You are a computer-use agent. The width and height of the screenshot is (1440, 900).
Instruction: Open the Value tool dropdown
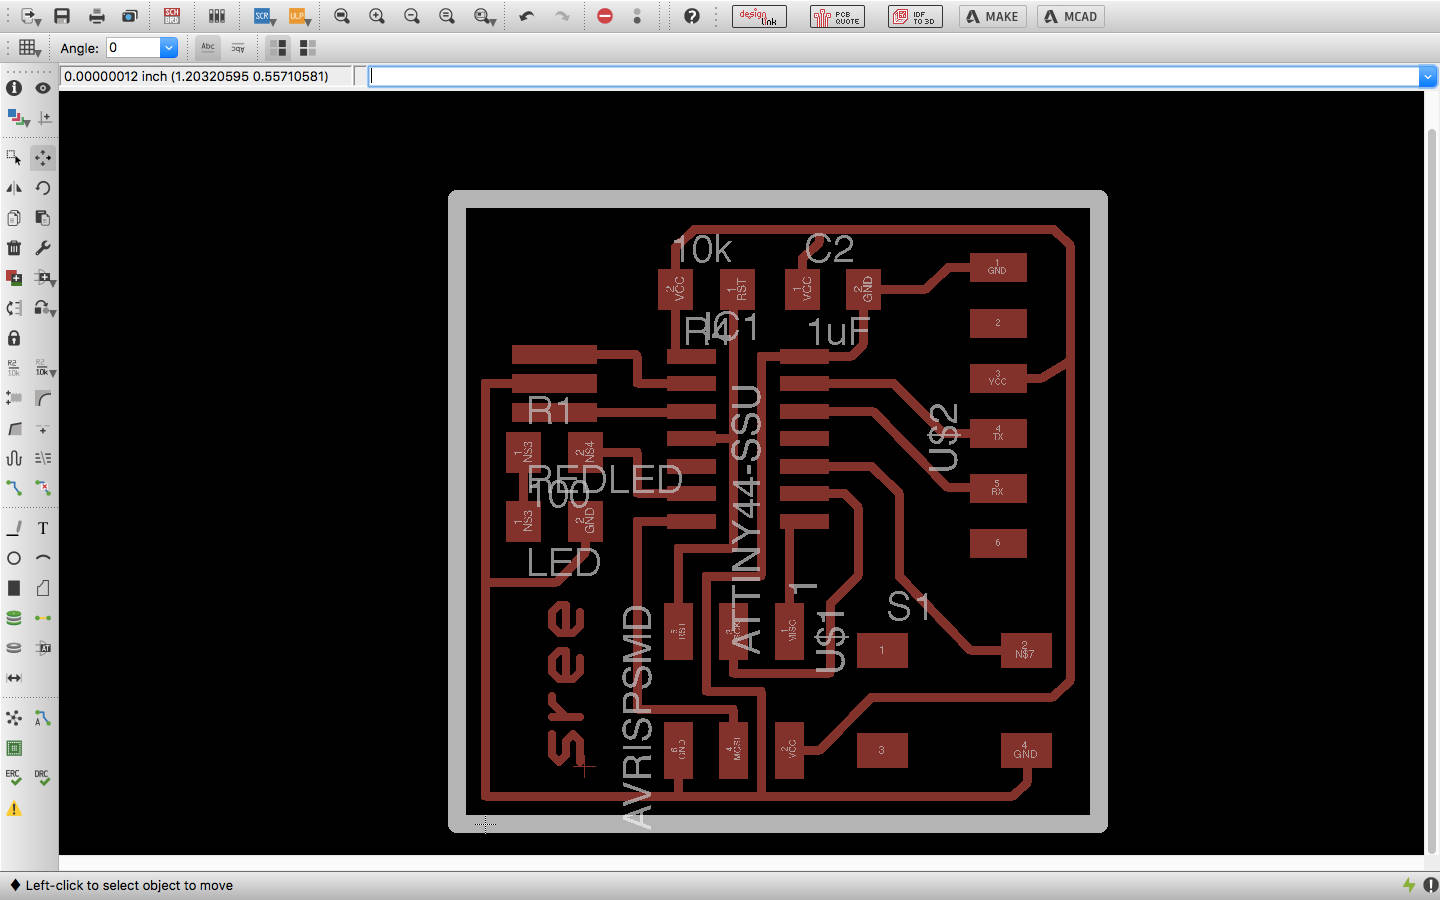tap(45, 368)
